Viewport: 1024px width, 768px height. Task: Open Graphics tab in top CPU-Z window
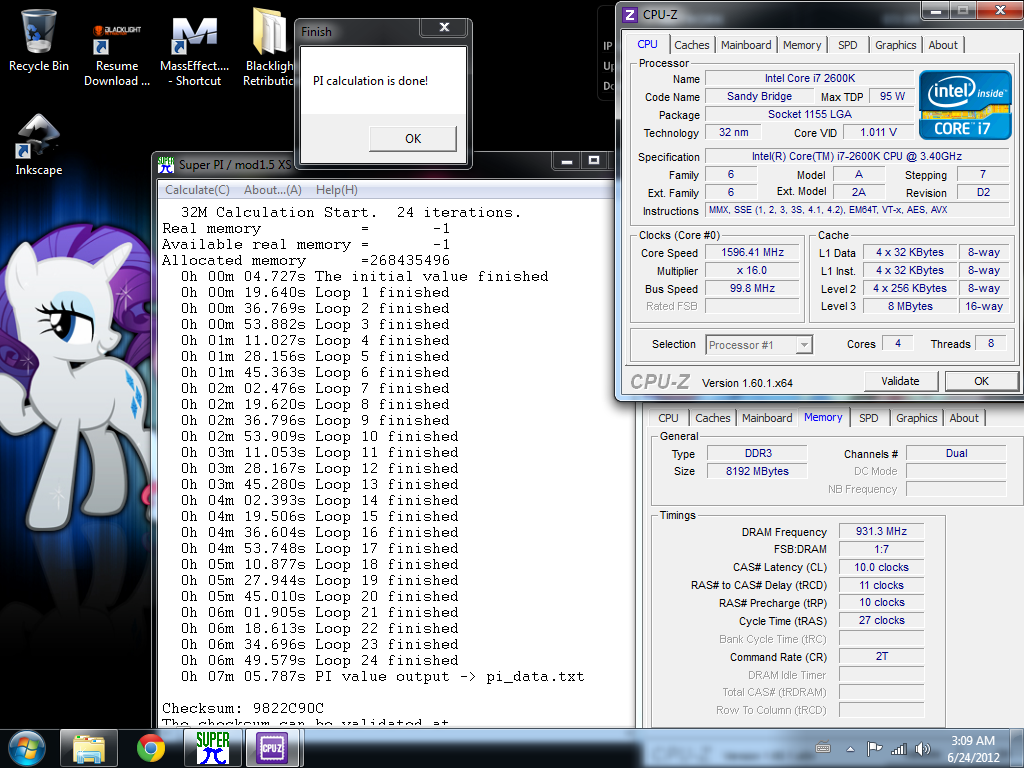(x=895, y=45)
